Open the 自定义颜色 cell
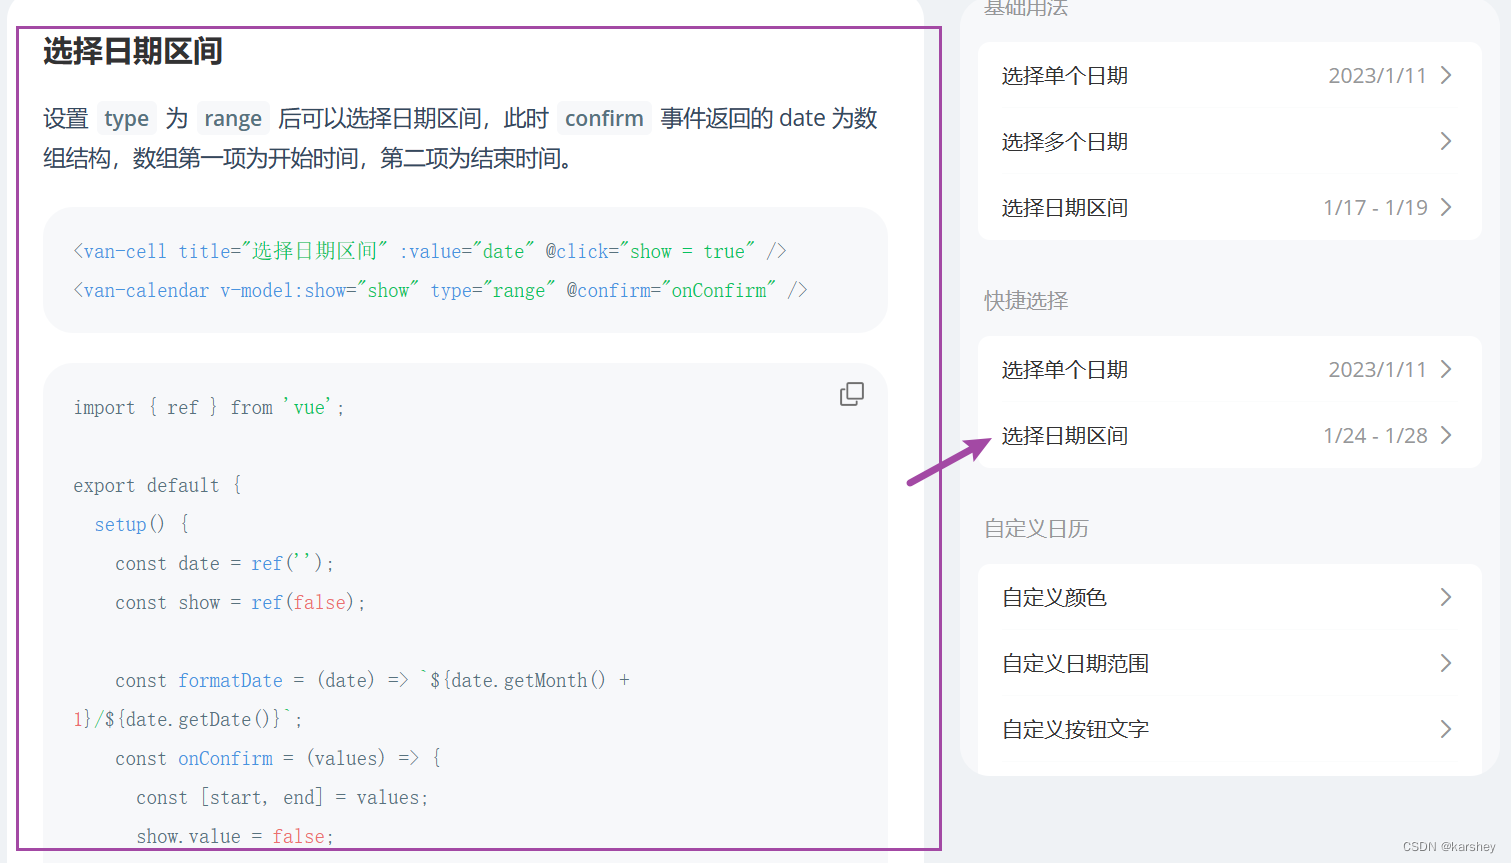 pos(1229,598)
